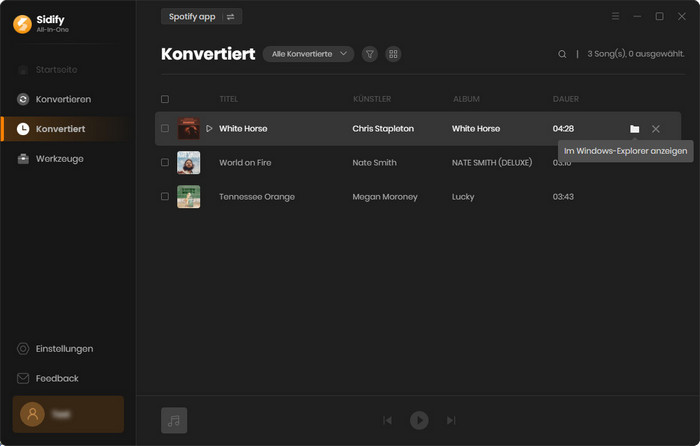Click the swap arrows icon beside Spotify app
This screenshot has height=446, width=700.
click(230, 17)
